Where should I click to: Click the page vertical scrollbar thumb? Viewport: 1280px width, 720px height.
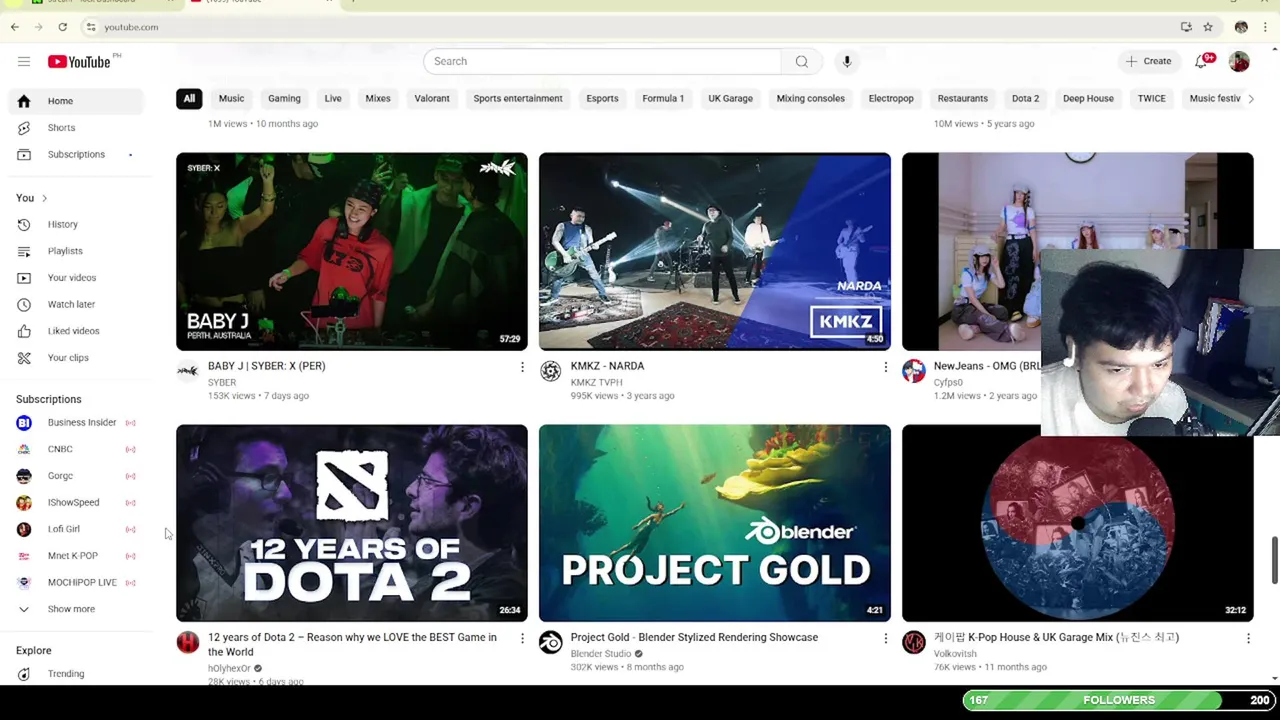tap(1274, 560)
